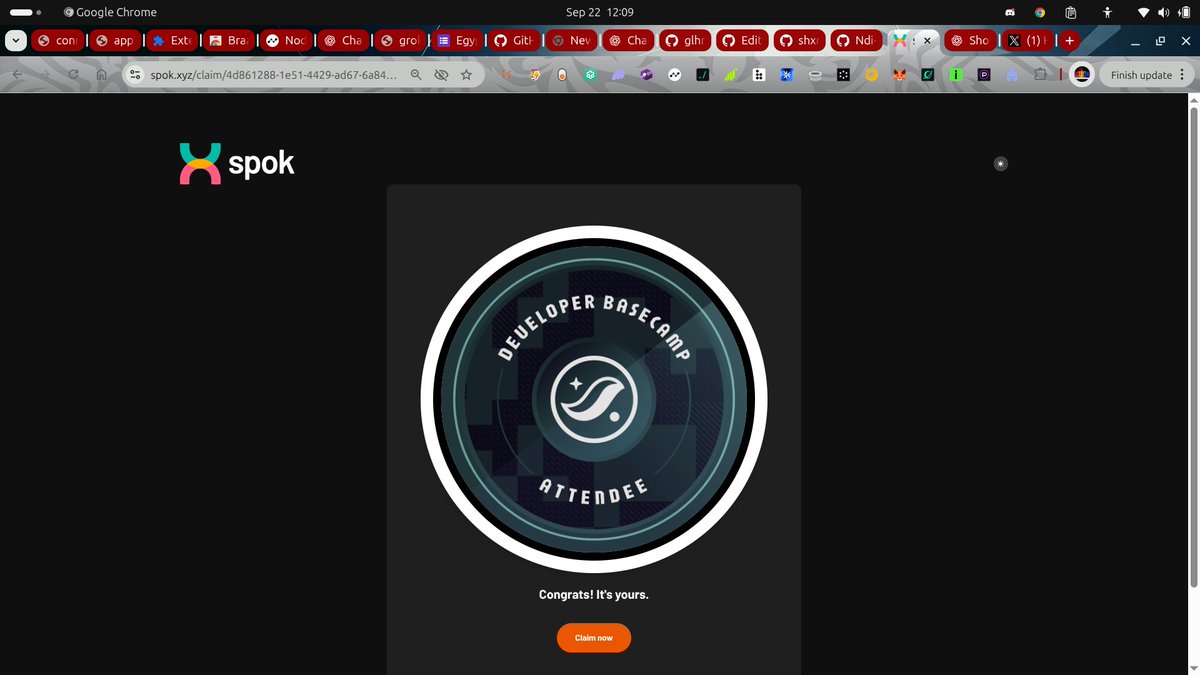Click the sparkle icon top-right of the page

(1000, 163)
